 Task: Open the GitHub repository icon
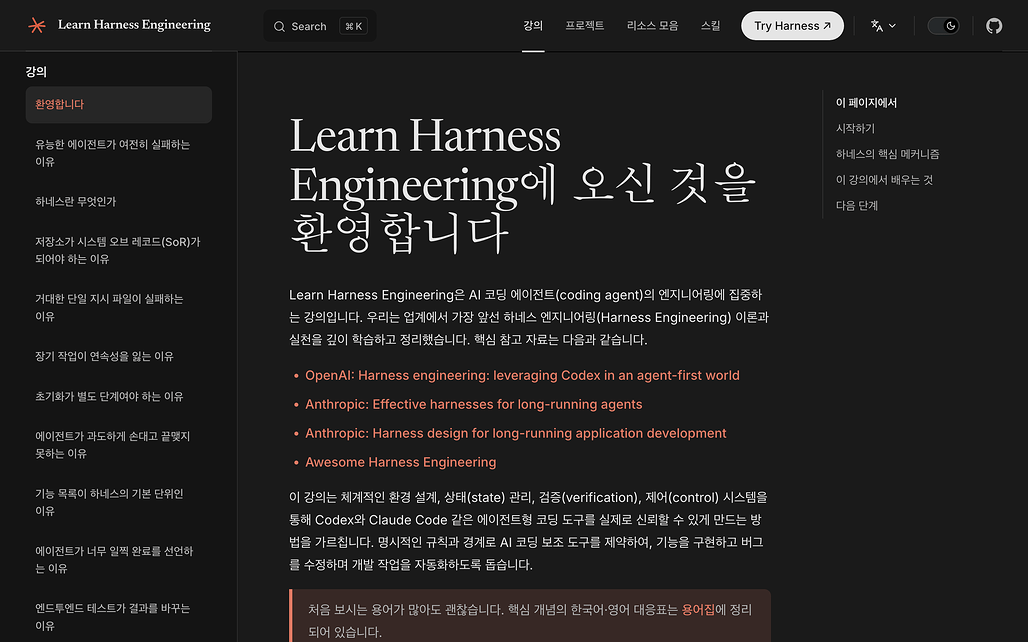[x=994, y=26]
